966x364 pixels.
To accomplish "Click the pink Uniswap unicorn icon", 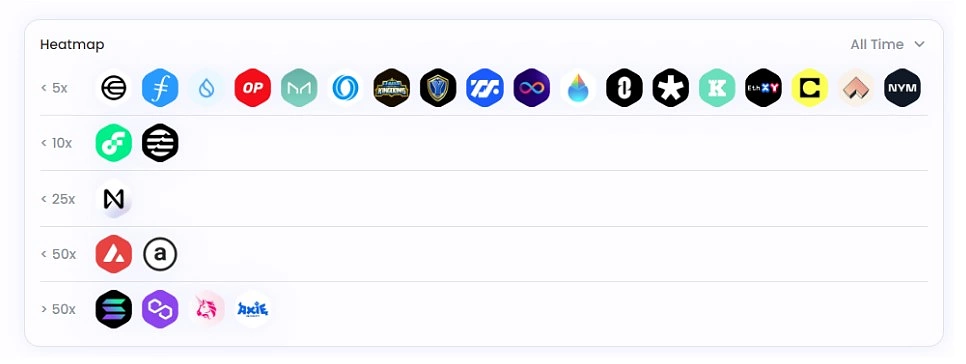I will tap(206, 309).
